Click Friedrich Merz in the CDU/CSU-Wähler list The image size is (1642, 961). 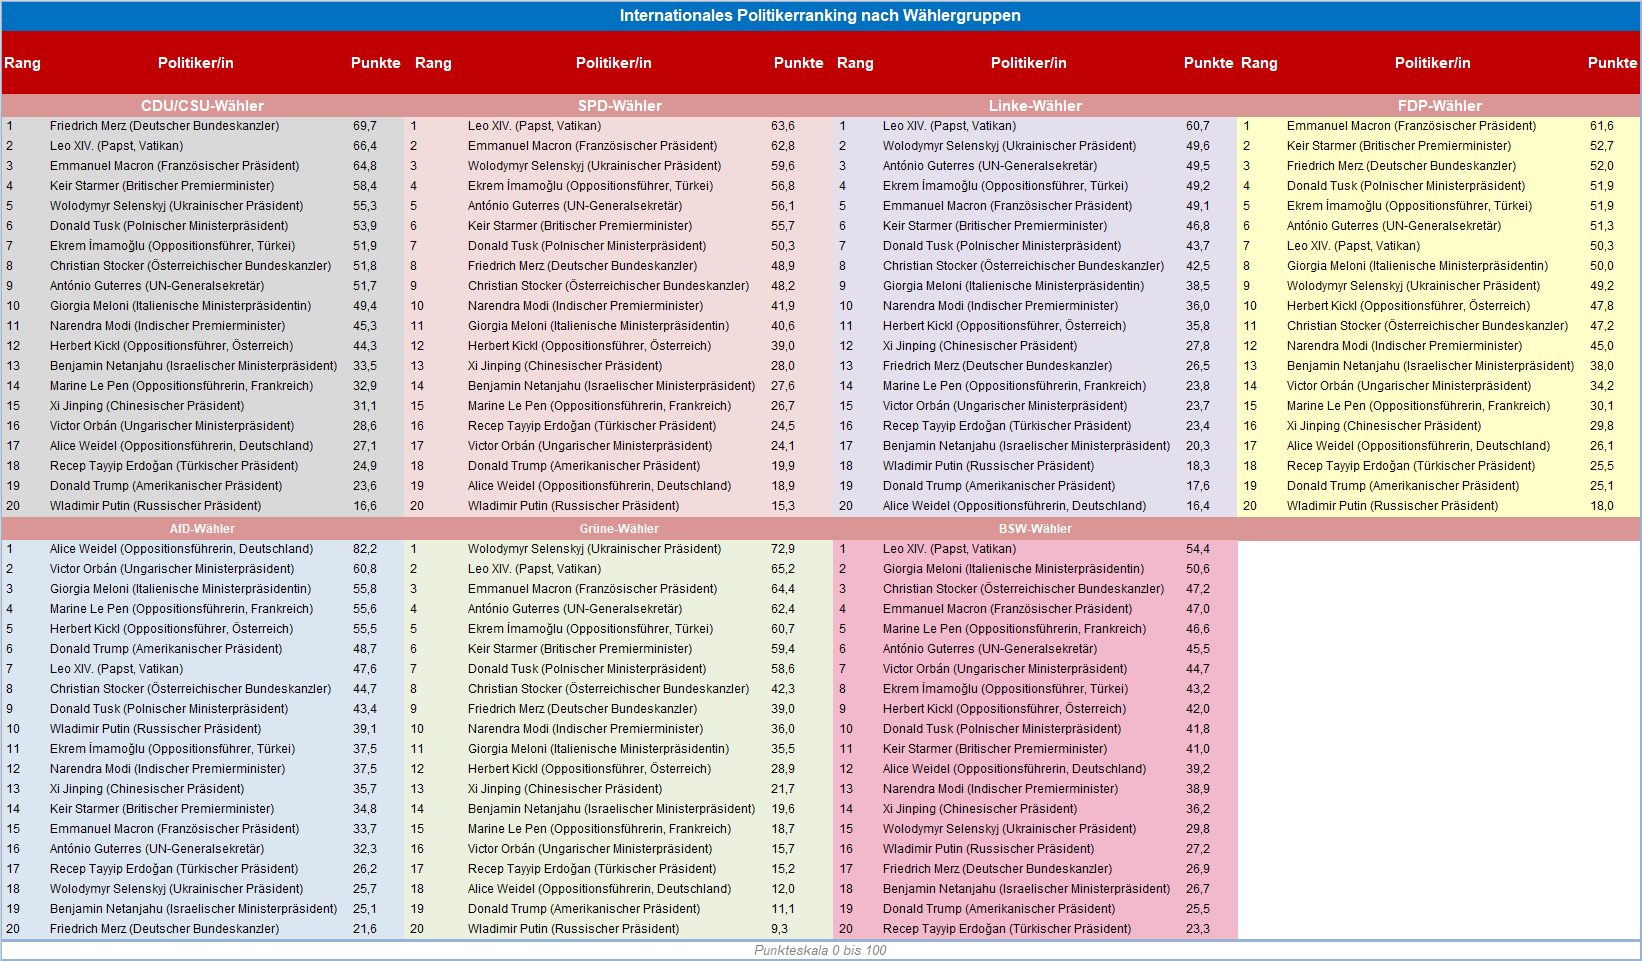coord(164,126)
